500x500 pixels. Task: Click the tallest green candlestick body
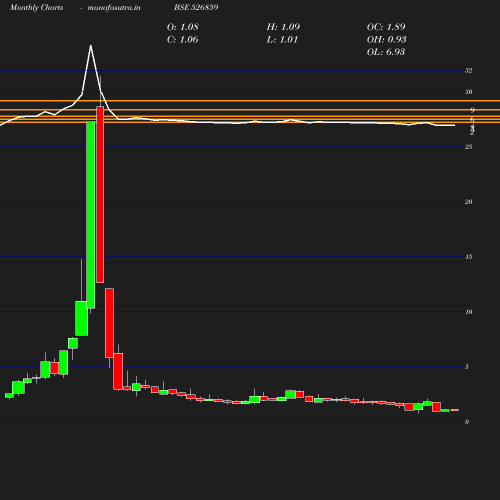coord(91,215)
